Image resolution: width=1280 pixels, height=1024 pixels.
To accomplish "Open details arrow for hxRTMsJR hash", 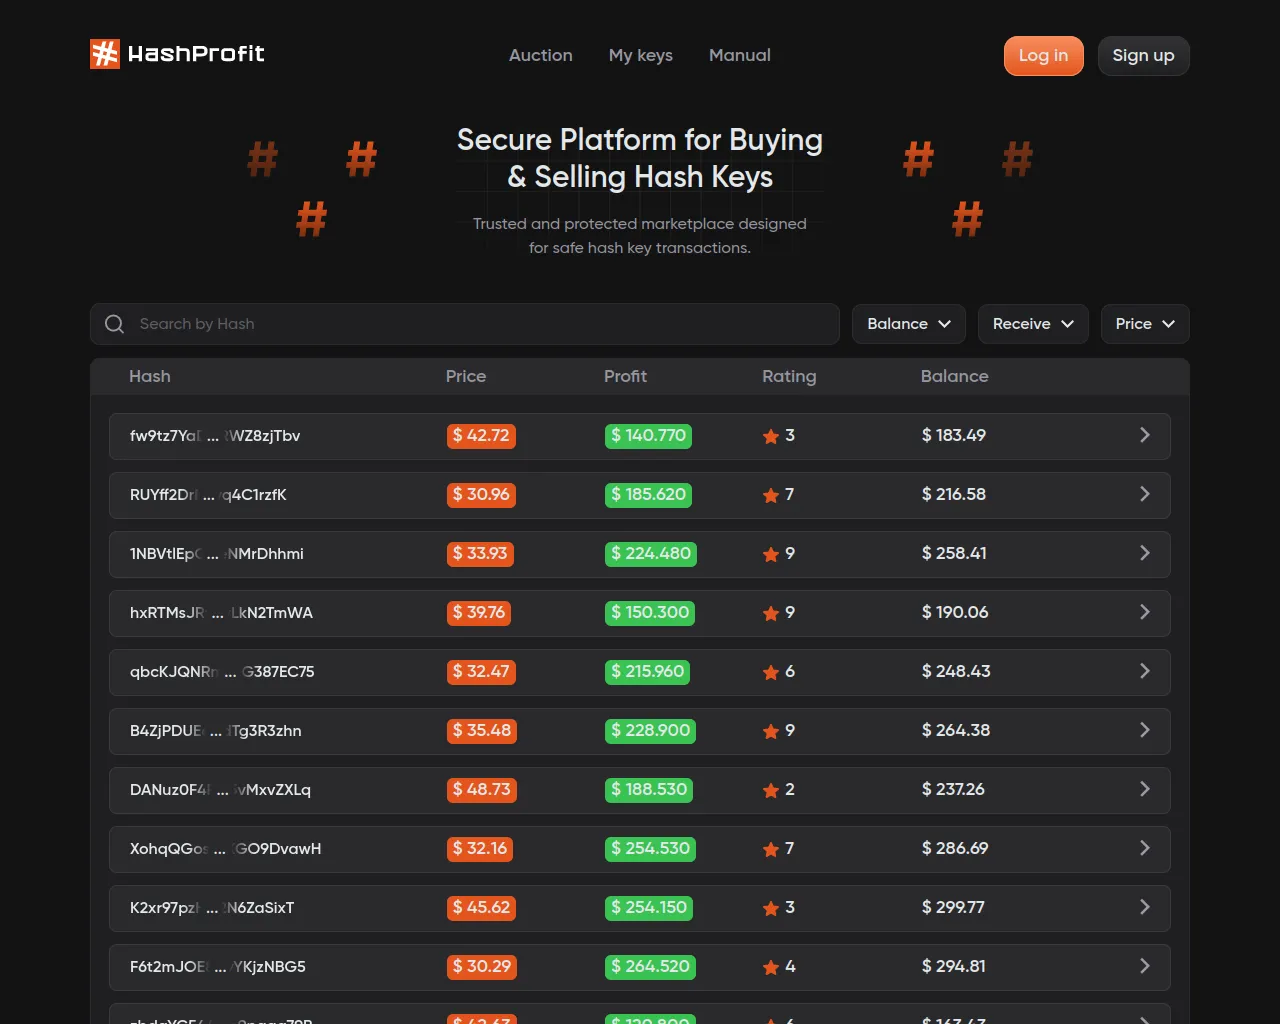I will coord(1145,612).
